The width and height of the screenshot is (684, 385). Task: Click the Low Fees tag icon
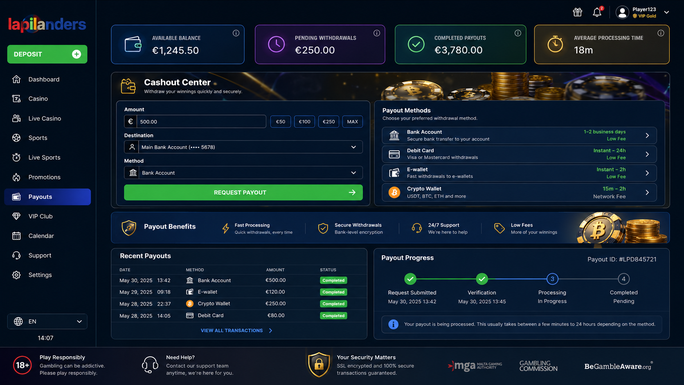pyautogui.click(x=499, y=228)
